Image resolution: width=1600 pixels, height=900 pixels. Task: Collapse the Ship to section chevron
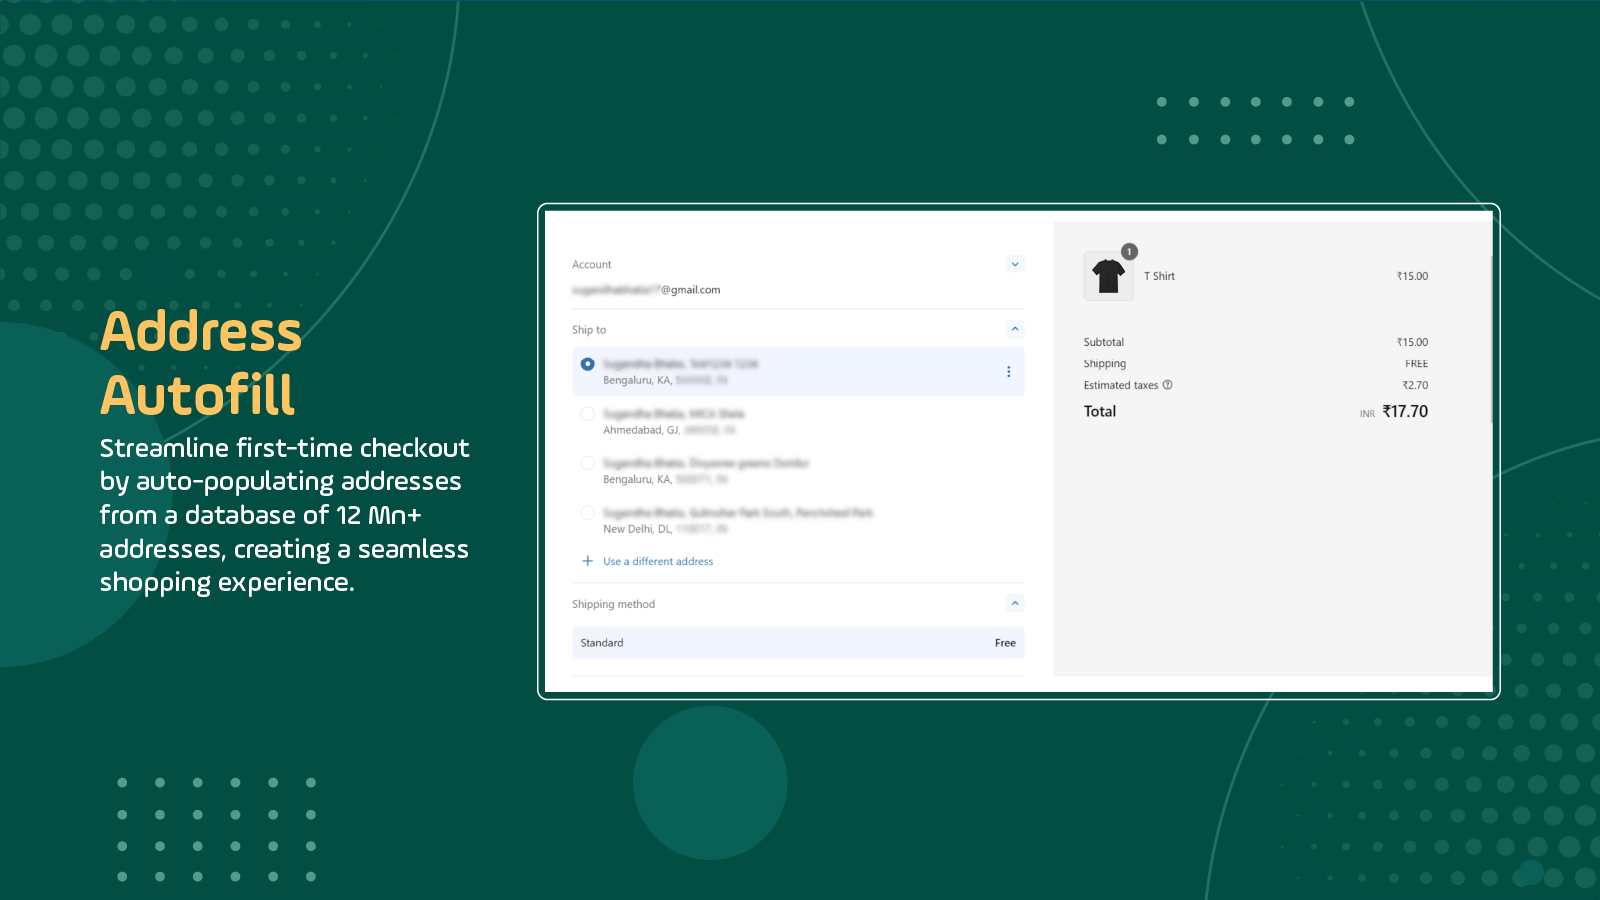[x=1015, y=329]
